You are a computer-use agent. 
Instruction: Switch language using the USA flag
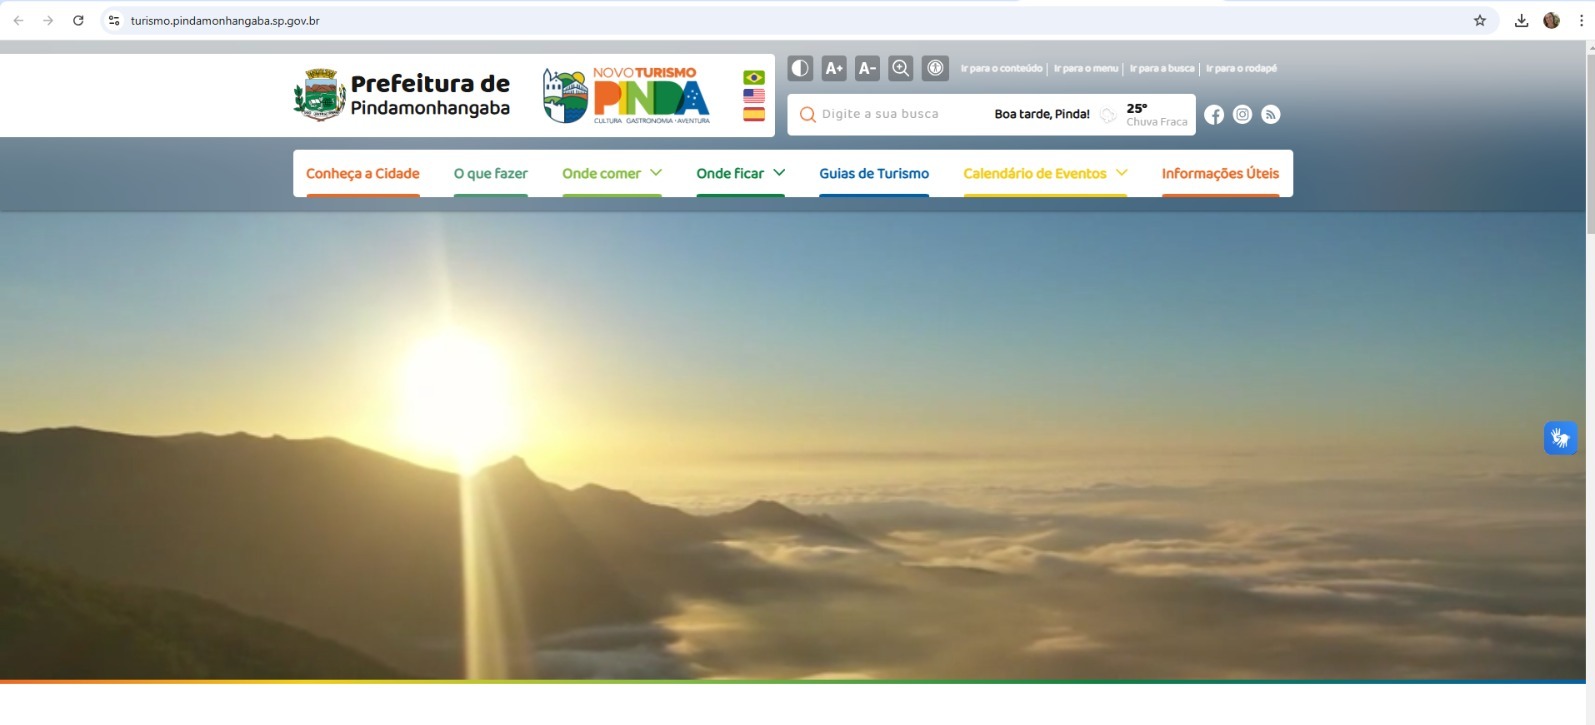pos(754,96)
